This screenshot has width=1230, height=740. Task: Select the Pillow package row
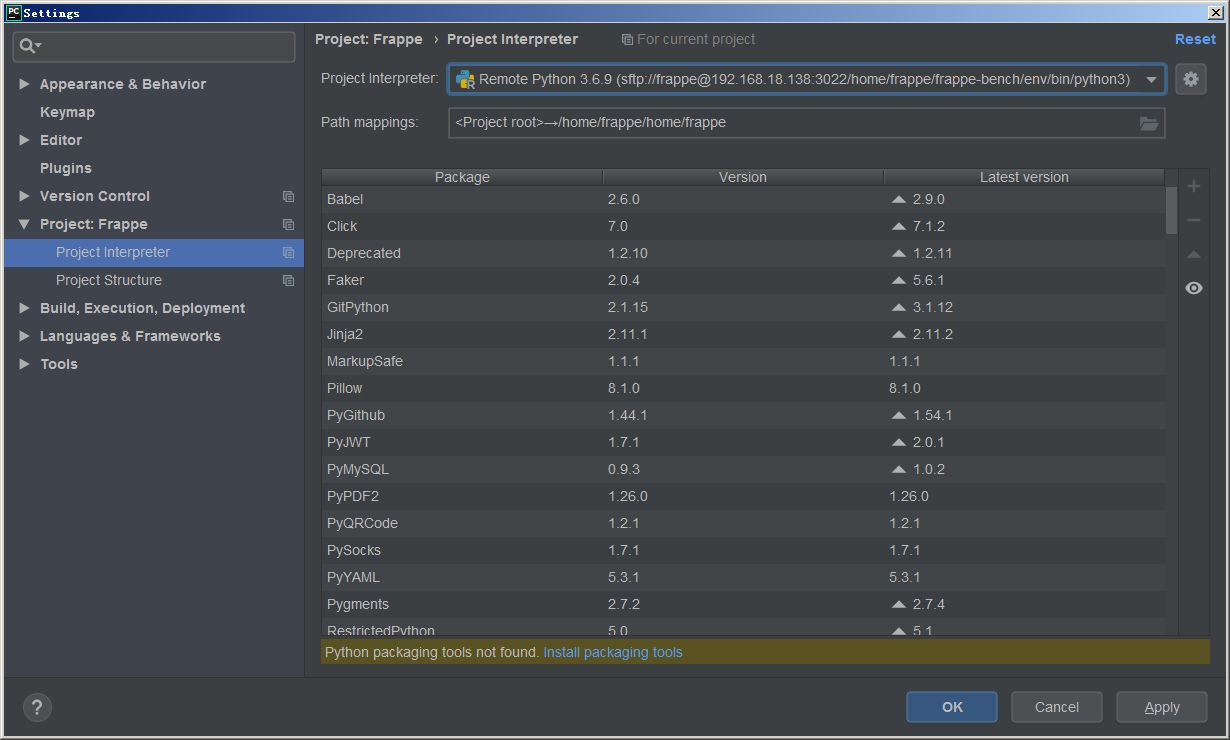743,388
